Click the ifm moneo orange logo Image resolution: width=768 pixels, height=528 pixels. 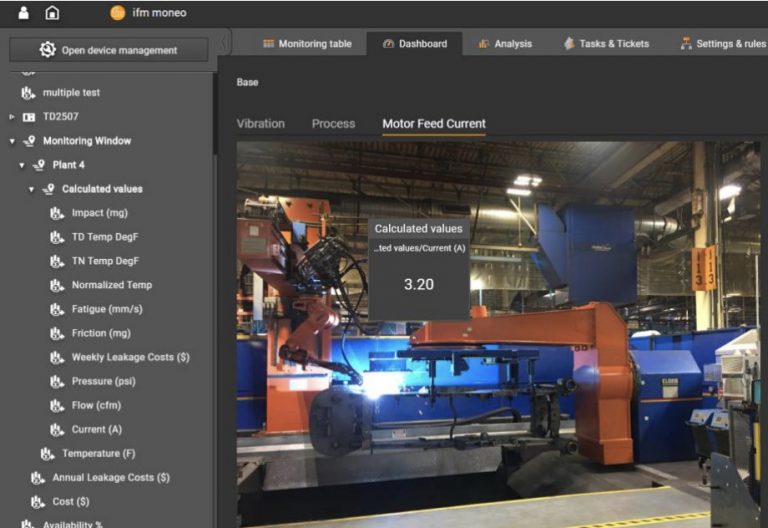(x=117, y=13)
